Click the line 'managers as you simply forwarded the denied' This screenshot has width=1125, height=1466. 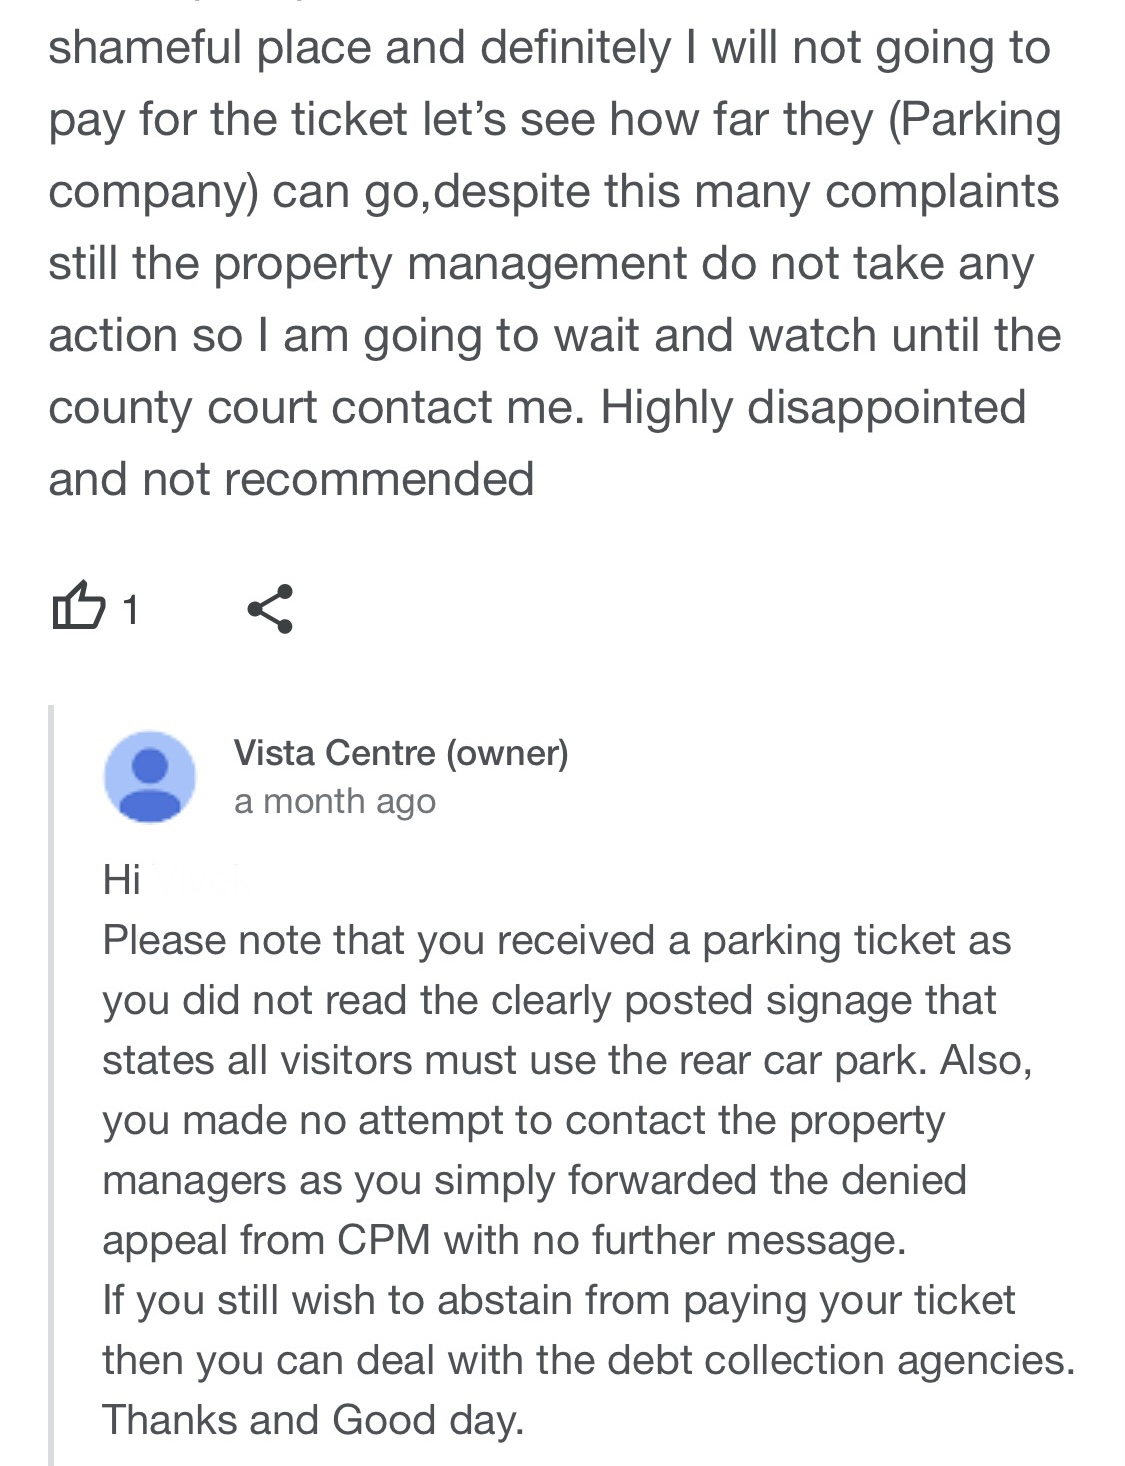coord(534,1181)
